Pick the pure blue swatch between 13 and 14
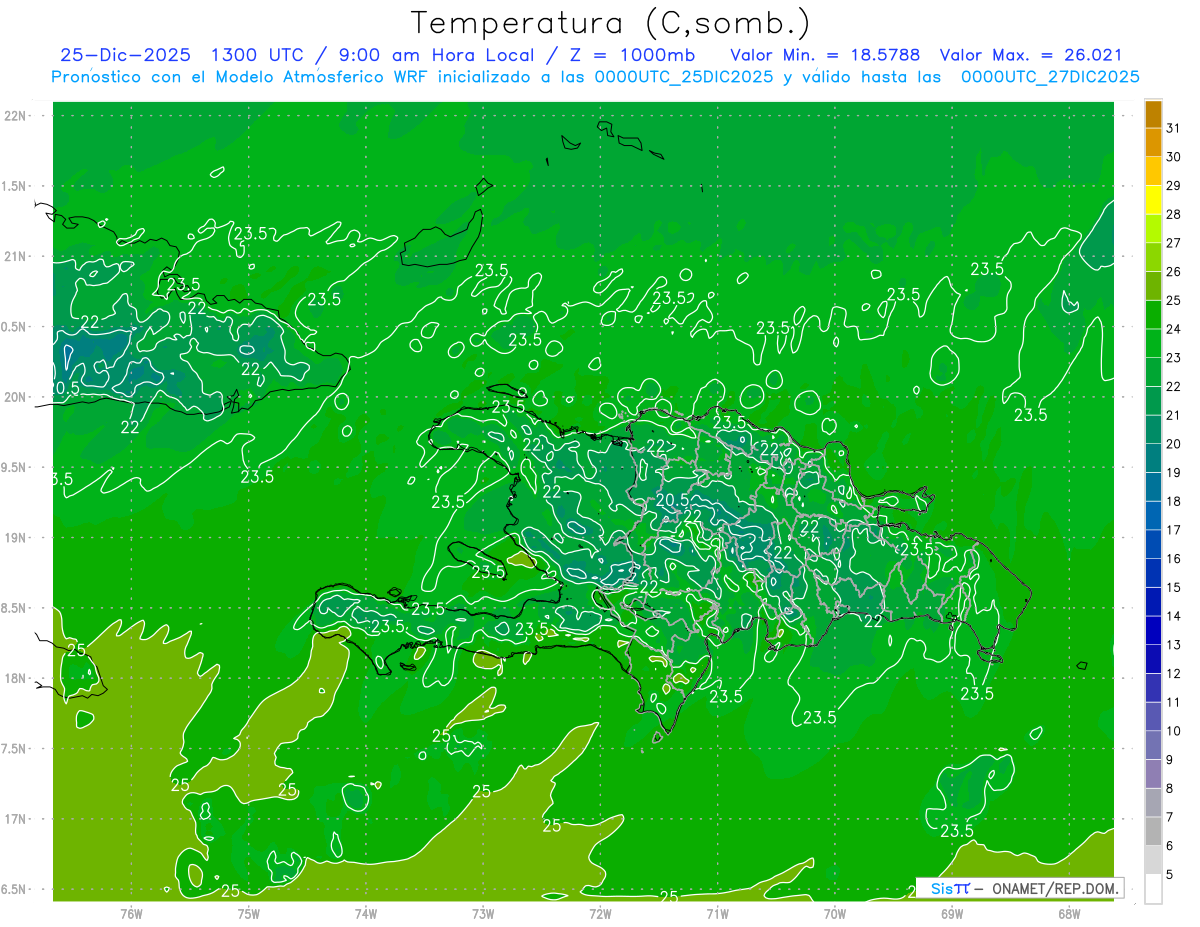The width and height of the screenshot is (1200, 927). point(1153,631)
